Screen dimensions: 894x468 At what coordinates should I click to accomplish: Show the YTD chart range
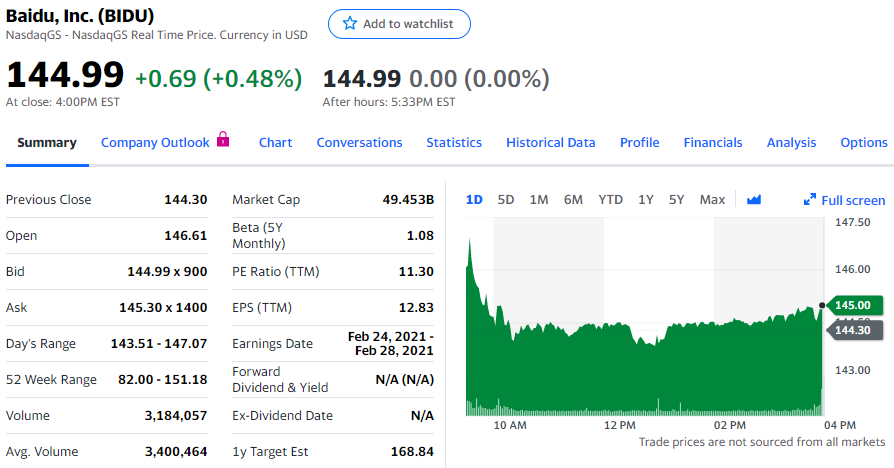(x=610, y=200)
